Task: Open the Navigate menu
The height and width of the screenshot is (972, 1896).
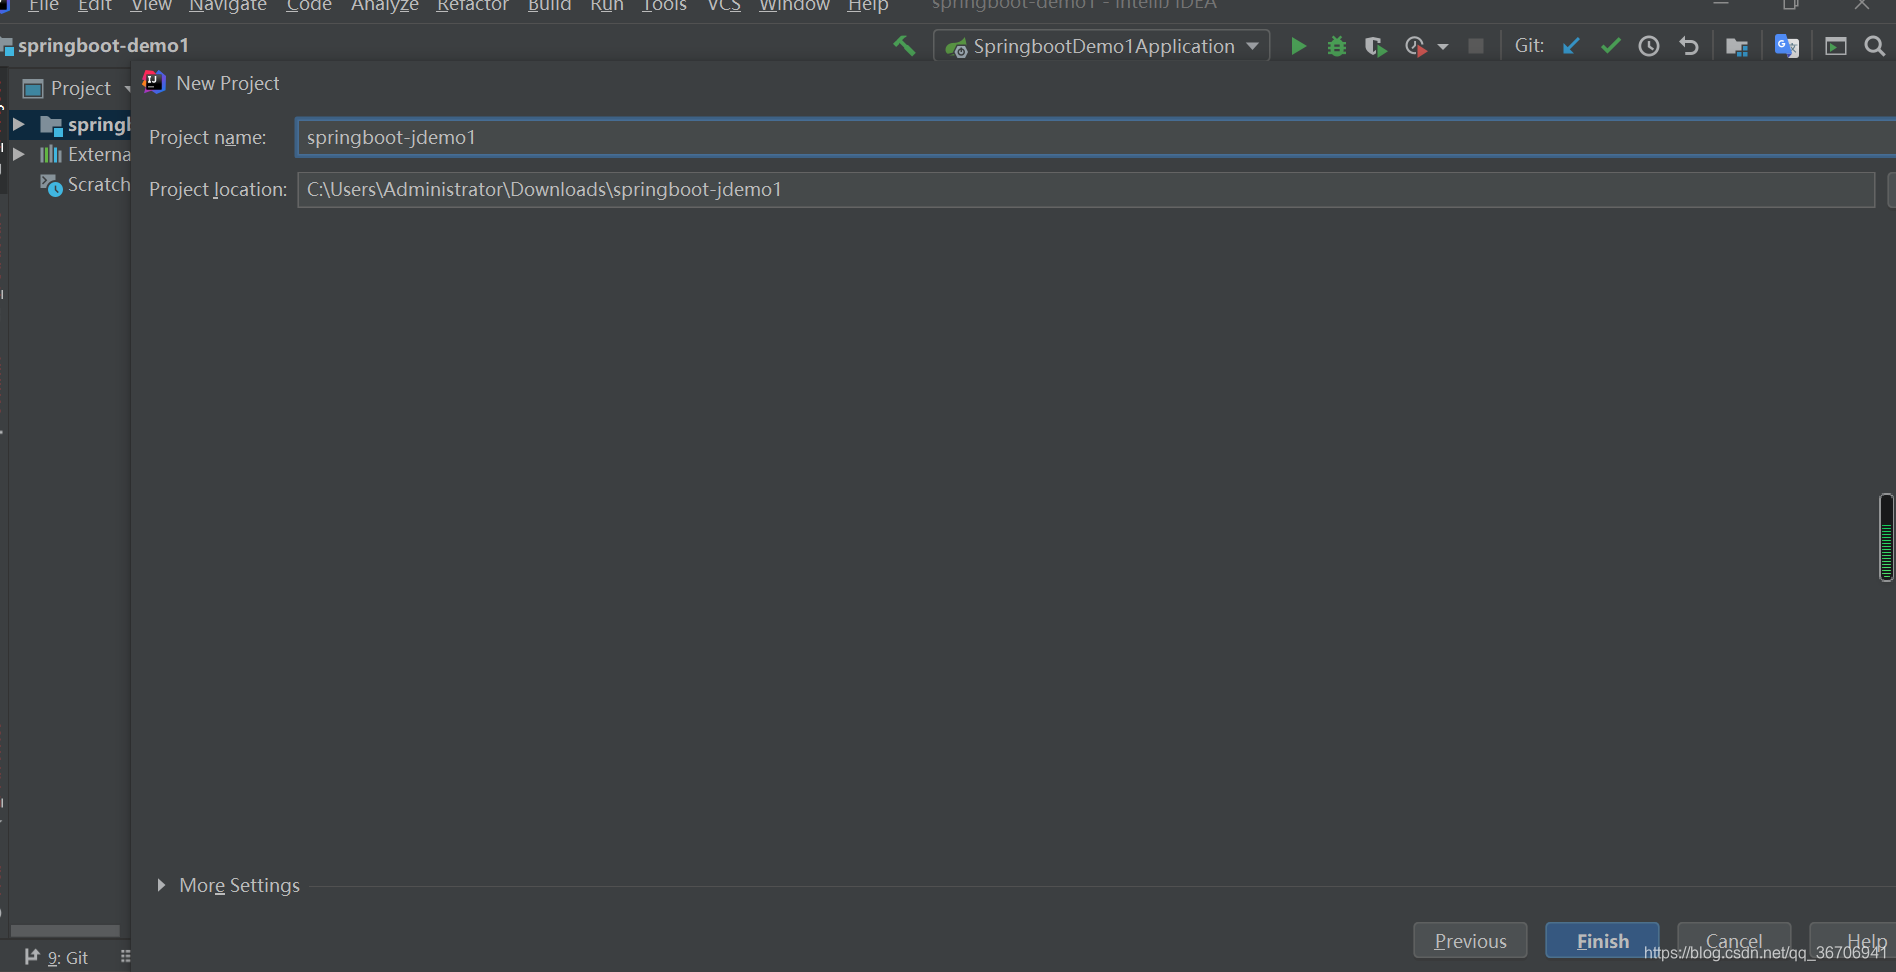Action: pos(228,6)
